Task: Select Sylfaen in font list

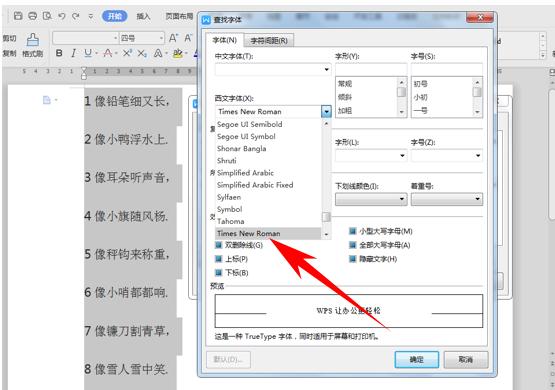Action: pos(268,197)
